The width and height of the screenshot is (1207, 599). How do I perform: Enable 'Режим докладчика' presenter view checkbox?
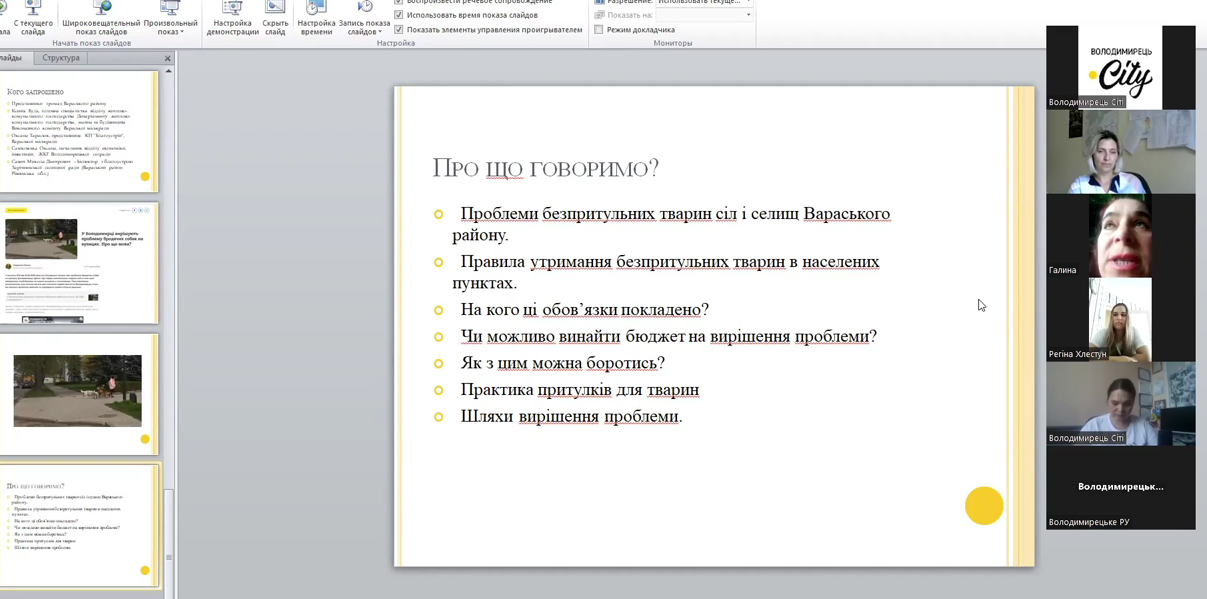point(599,30)
